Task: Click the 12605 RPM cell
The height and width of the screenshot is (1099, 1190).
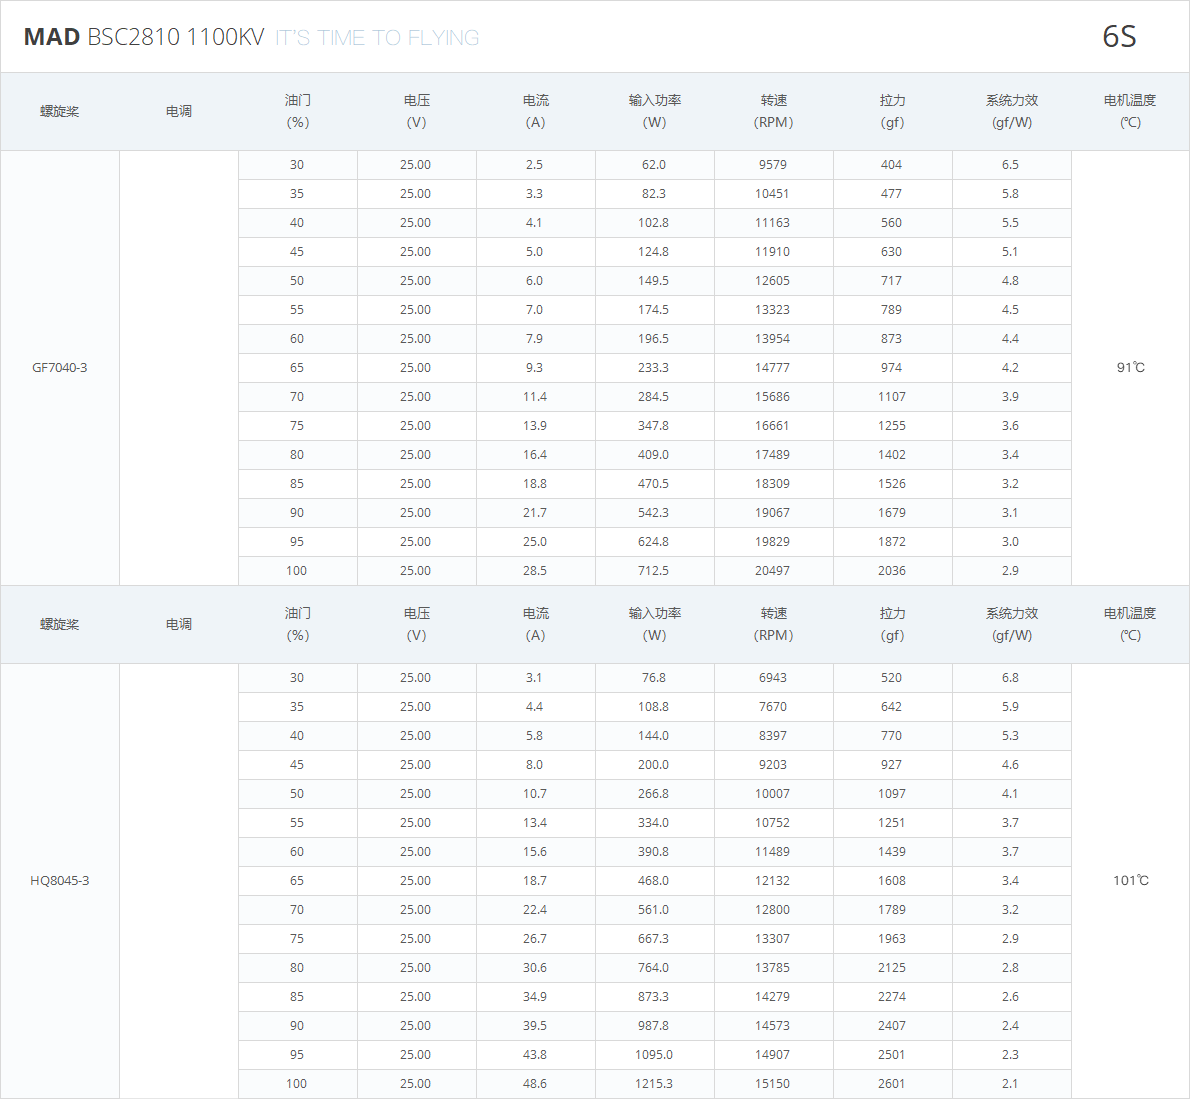Action: tap(773, 281)
